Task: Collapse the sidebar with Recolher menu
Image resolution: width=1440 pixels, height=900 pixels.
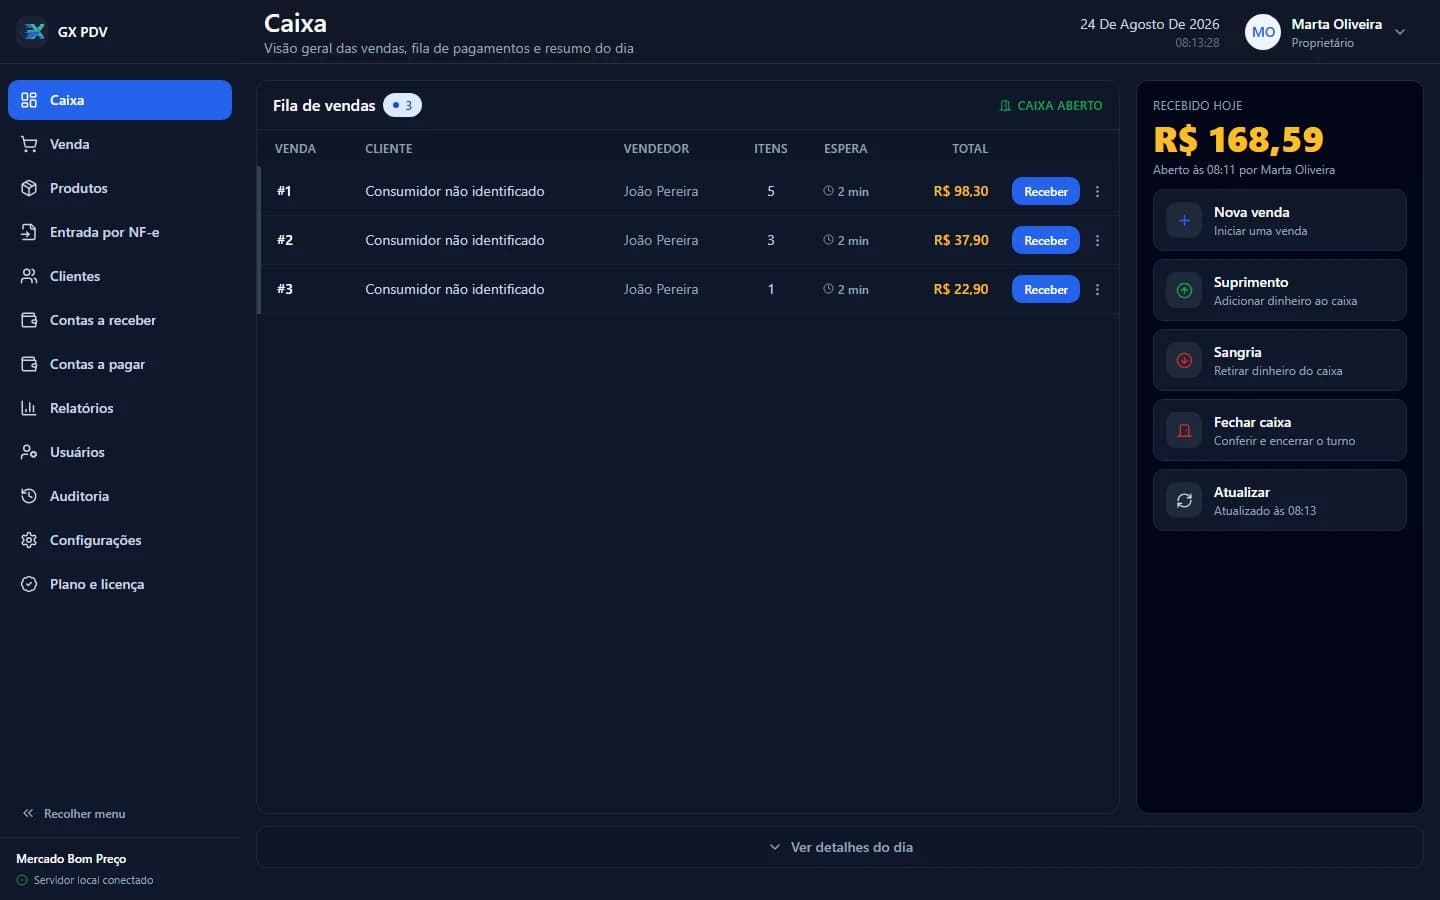Action: click(x=75, y=814)
